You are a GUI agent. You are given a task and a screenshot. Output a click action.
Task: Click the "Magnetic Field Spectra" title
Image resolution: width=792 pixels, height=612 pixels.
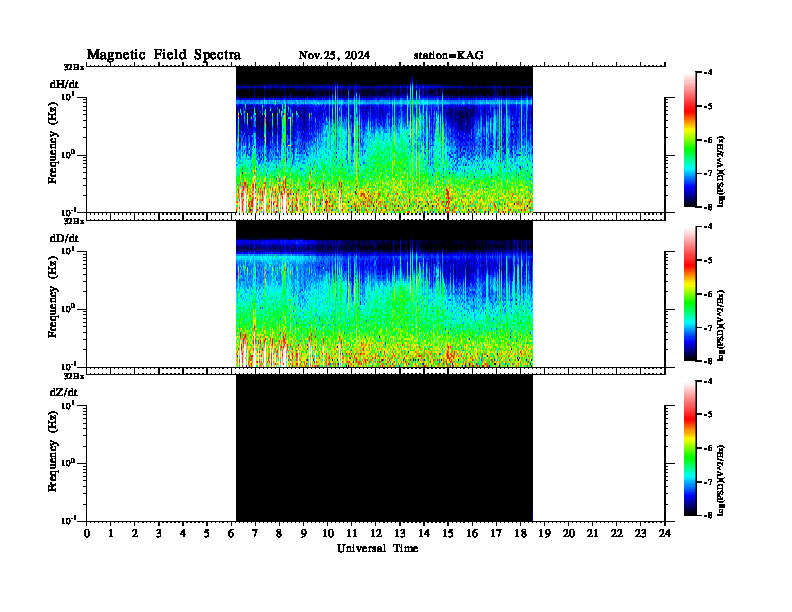[x=164, y=55]
